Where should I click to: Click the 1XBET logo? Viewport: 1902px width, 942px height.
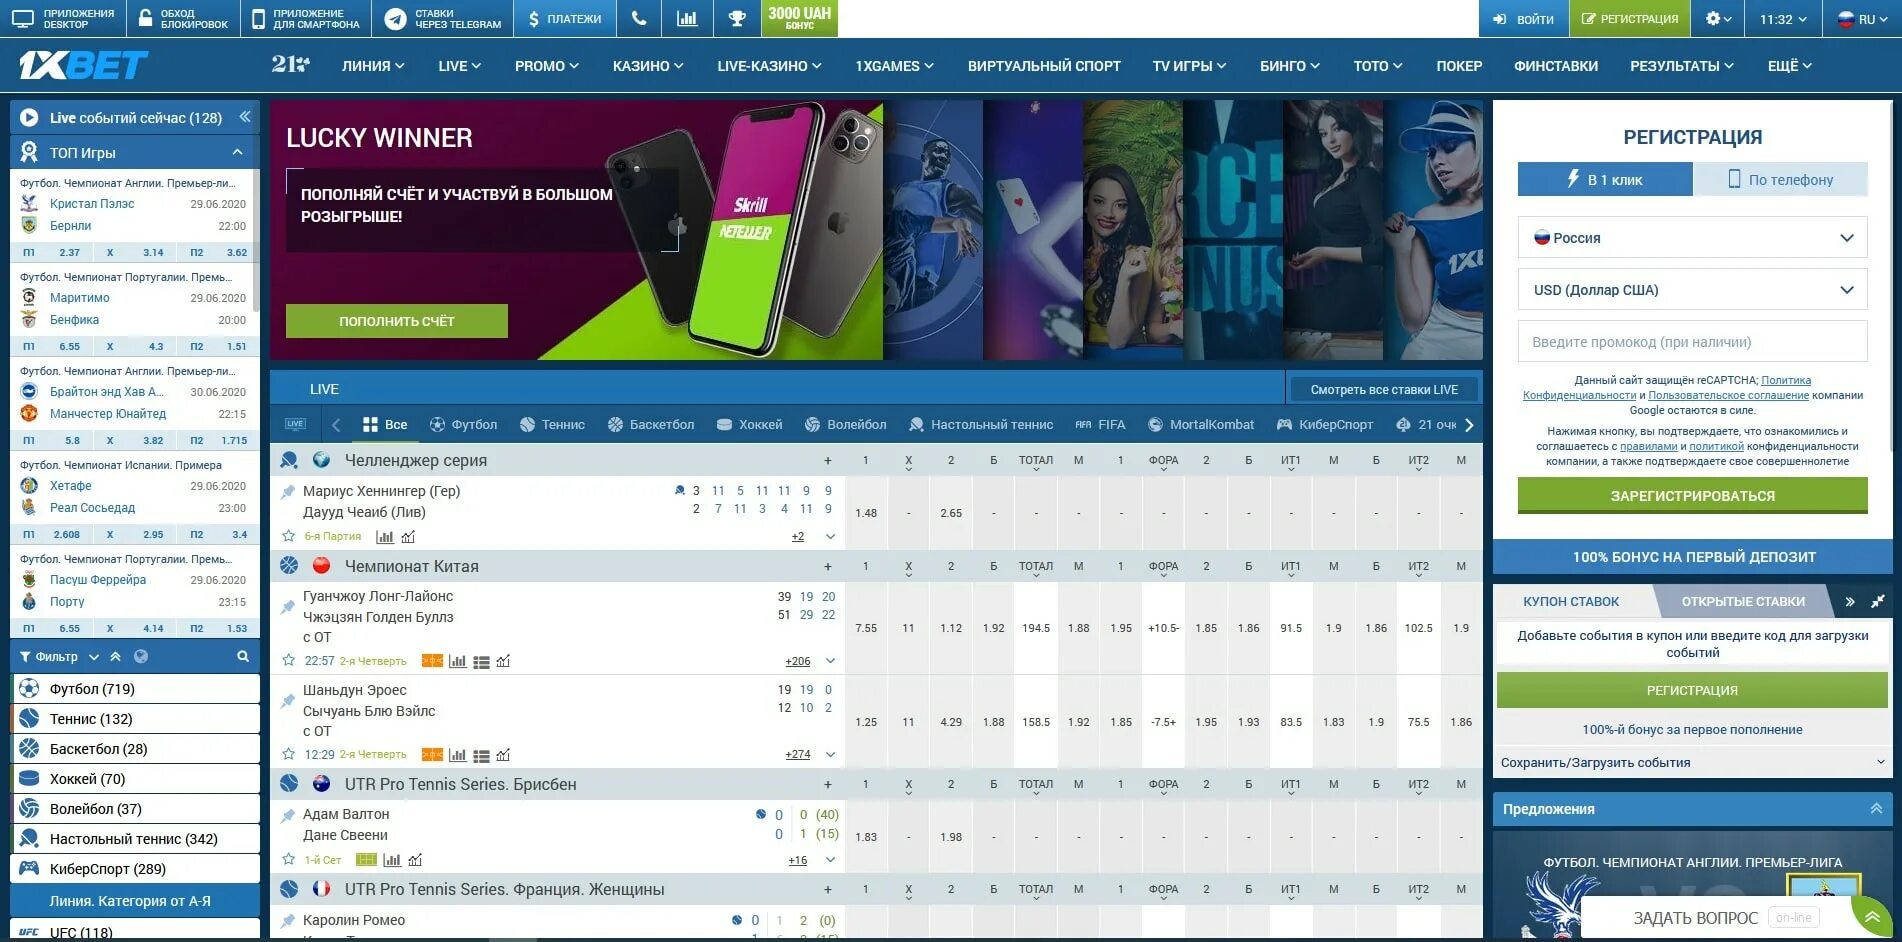(83, 65)
